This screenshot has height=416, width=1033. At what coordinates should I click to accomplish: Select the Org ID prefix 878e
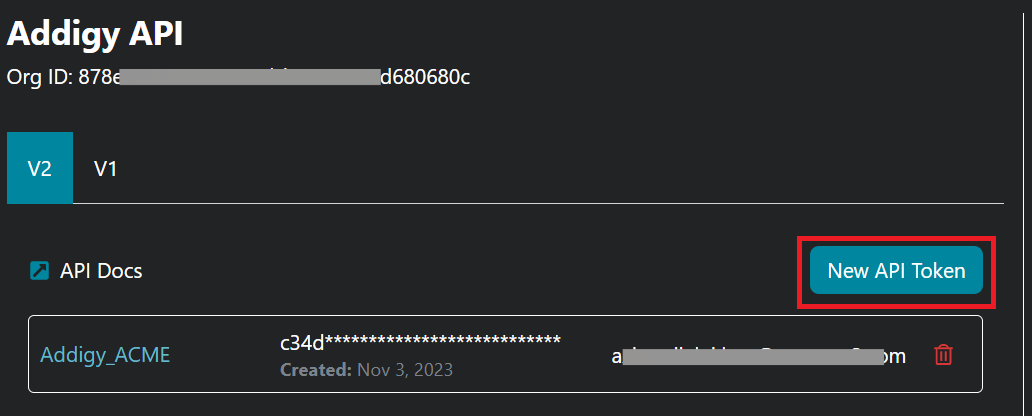point(99,77)
